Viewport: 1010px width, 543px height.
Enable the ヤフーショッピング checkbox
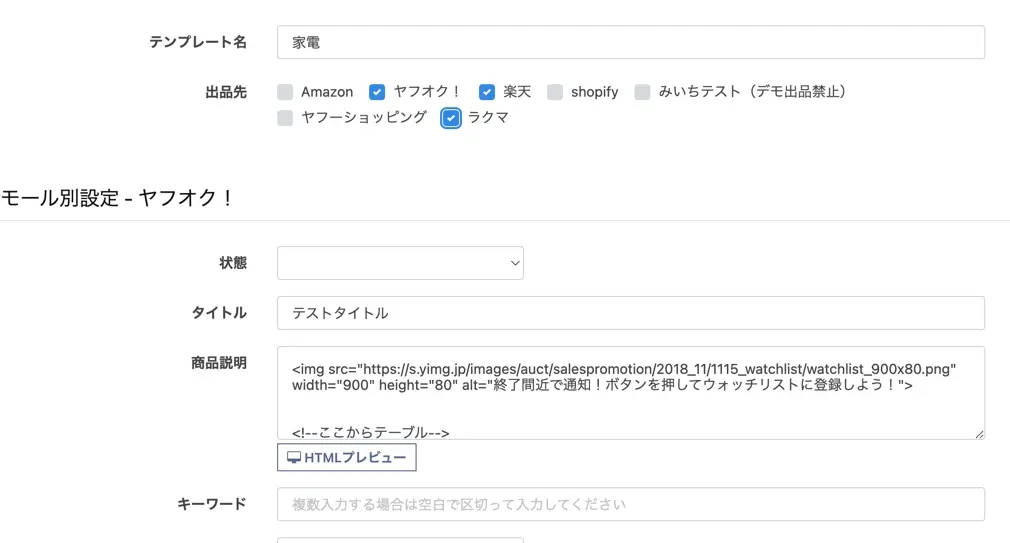(x=286, y=118)
